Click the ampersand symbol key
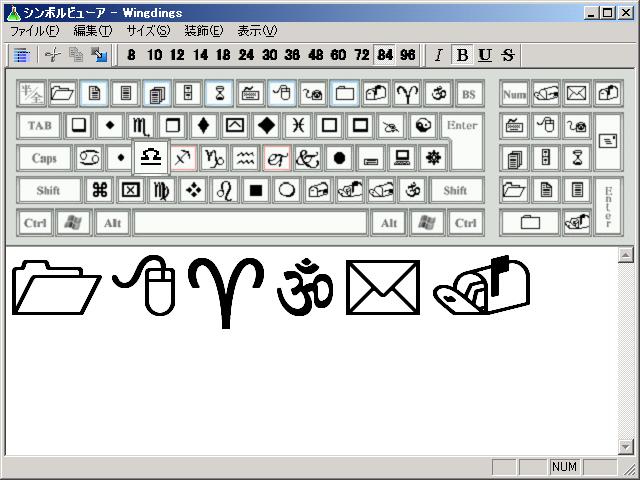This screenshot has width=640, height=480. pos(308,158)
